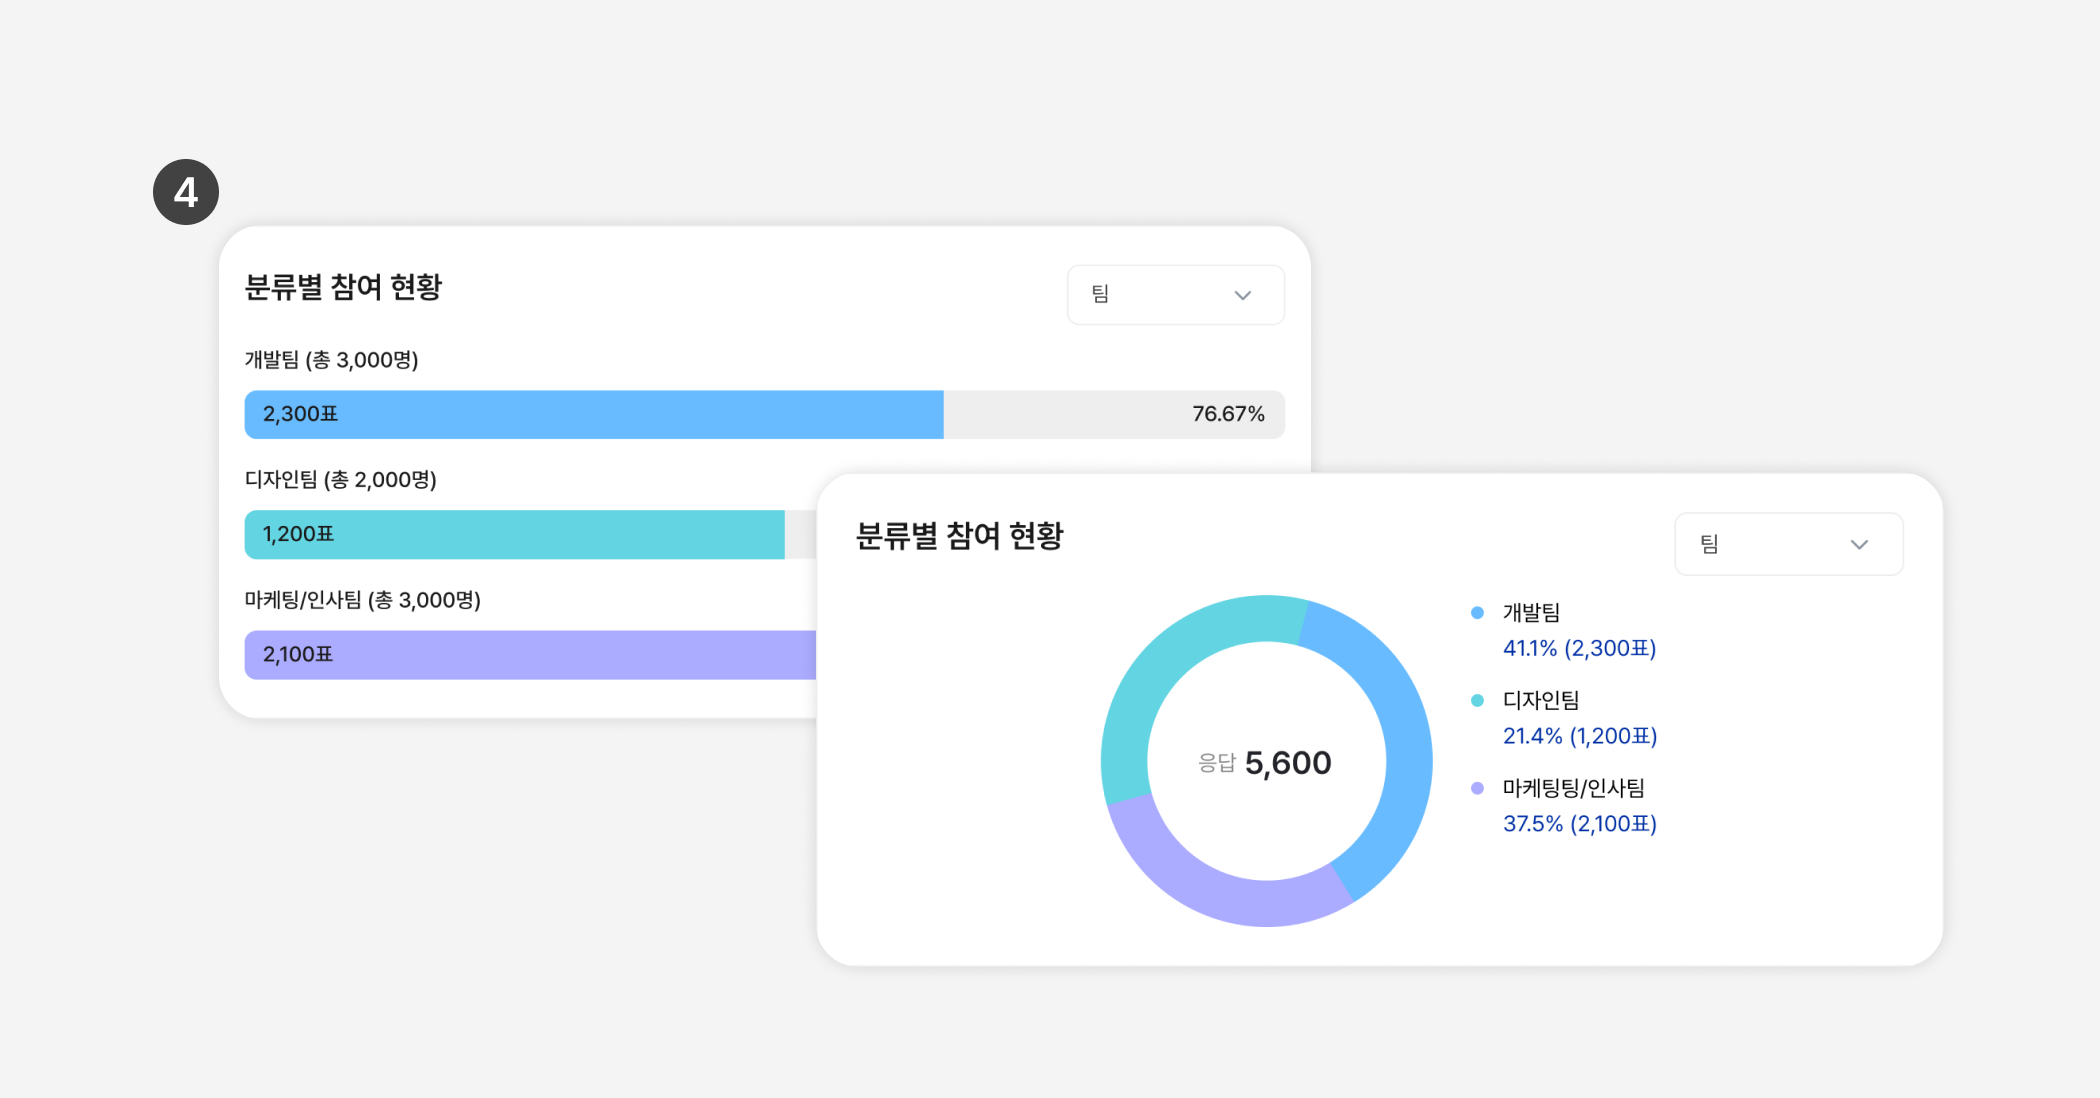Click the blue legend dot beside 개발팀

[1477, 613]
